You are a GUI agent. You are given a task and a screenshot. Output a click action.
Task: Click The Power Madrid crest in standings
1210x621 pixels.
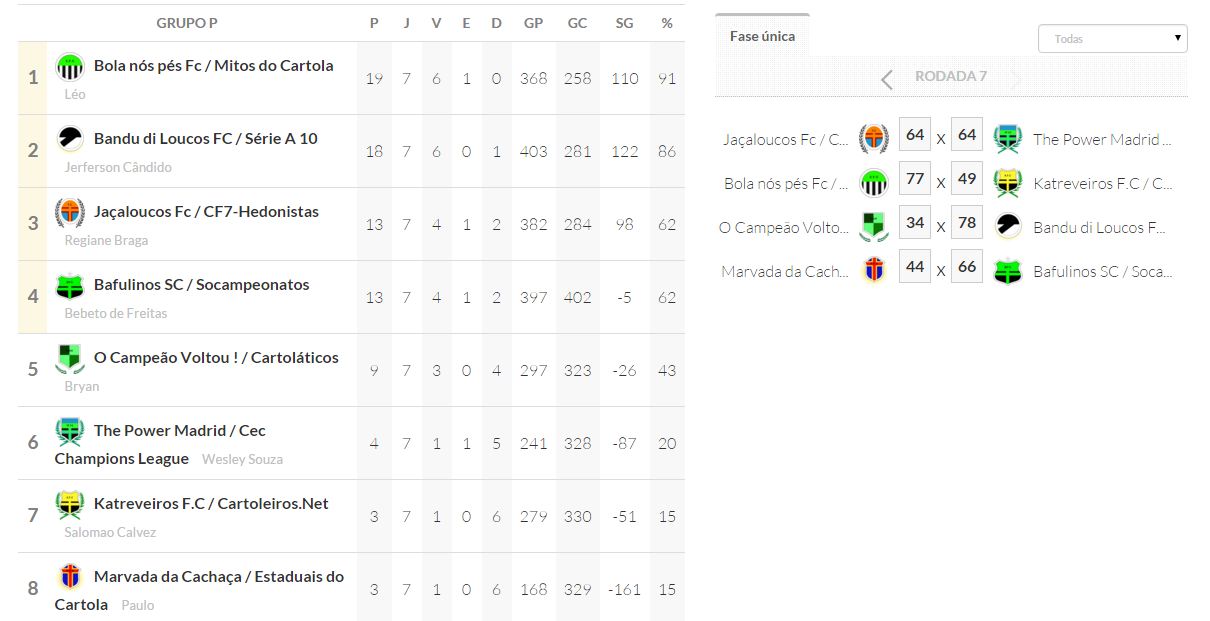(x=70, y=431)
